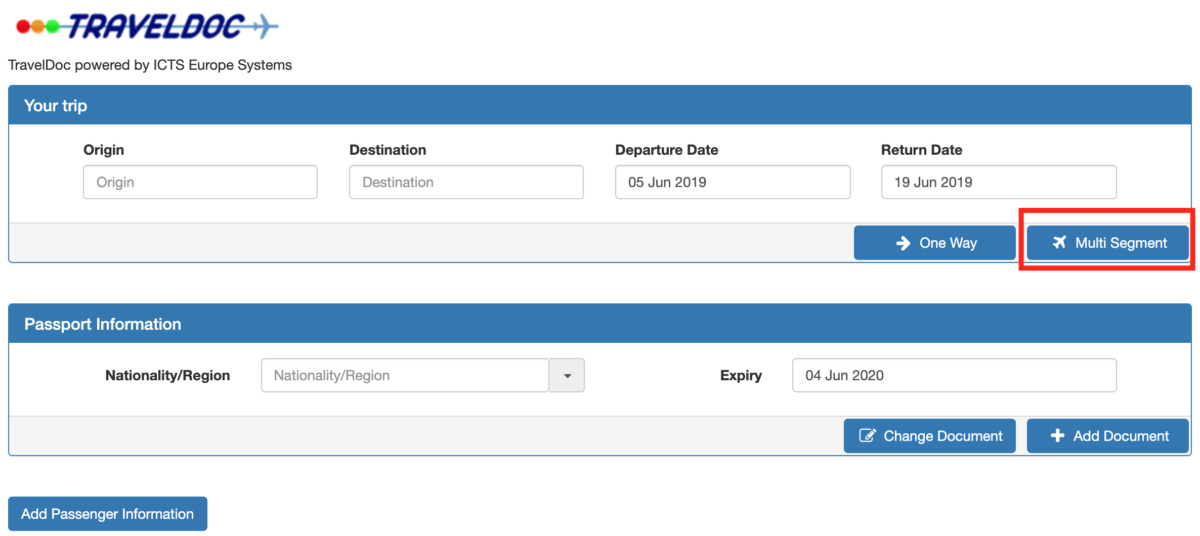
Task: Click the plus icon on Add Document
Action: coord(1058,436)
